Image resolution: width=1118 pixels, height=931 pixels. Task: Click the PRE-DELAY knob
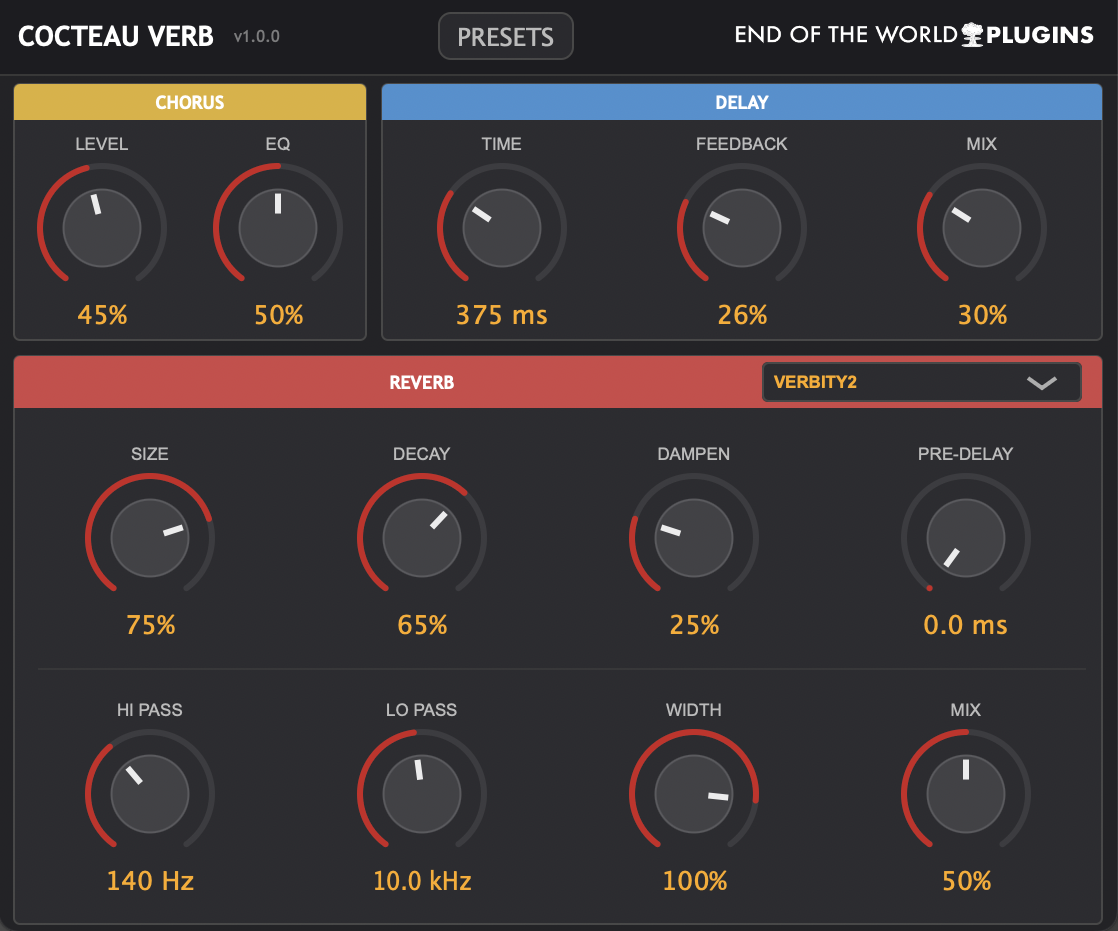965,538
